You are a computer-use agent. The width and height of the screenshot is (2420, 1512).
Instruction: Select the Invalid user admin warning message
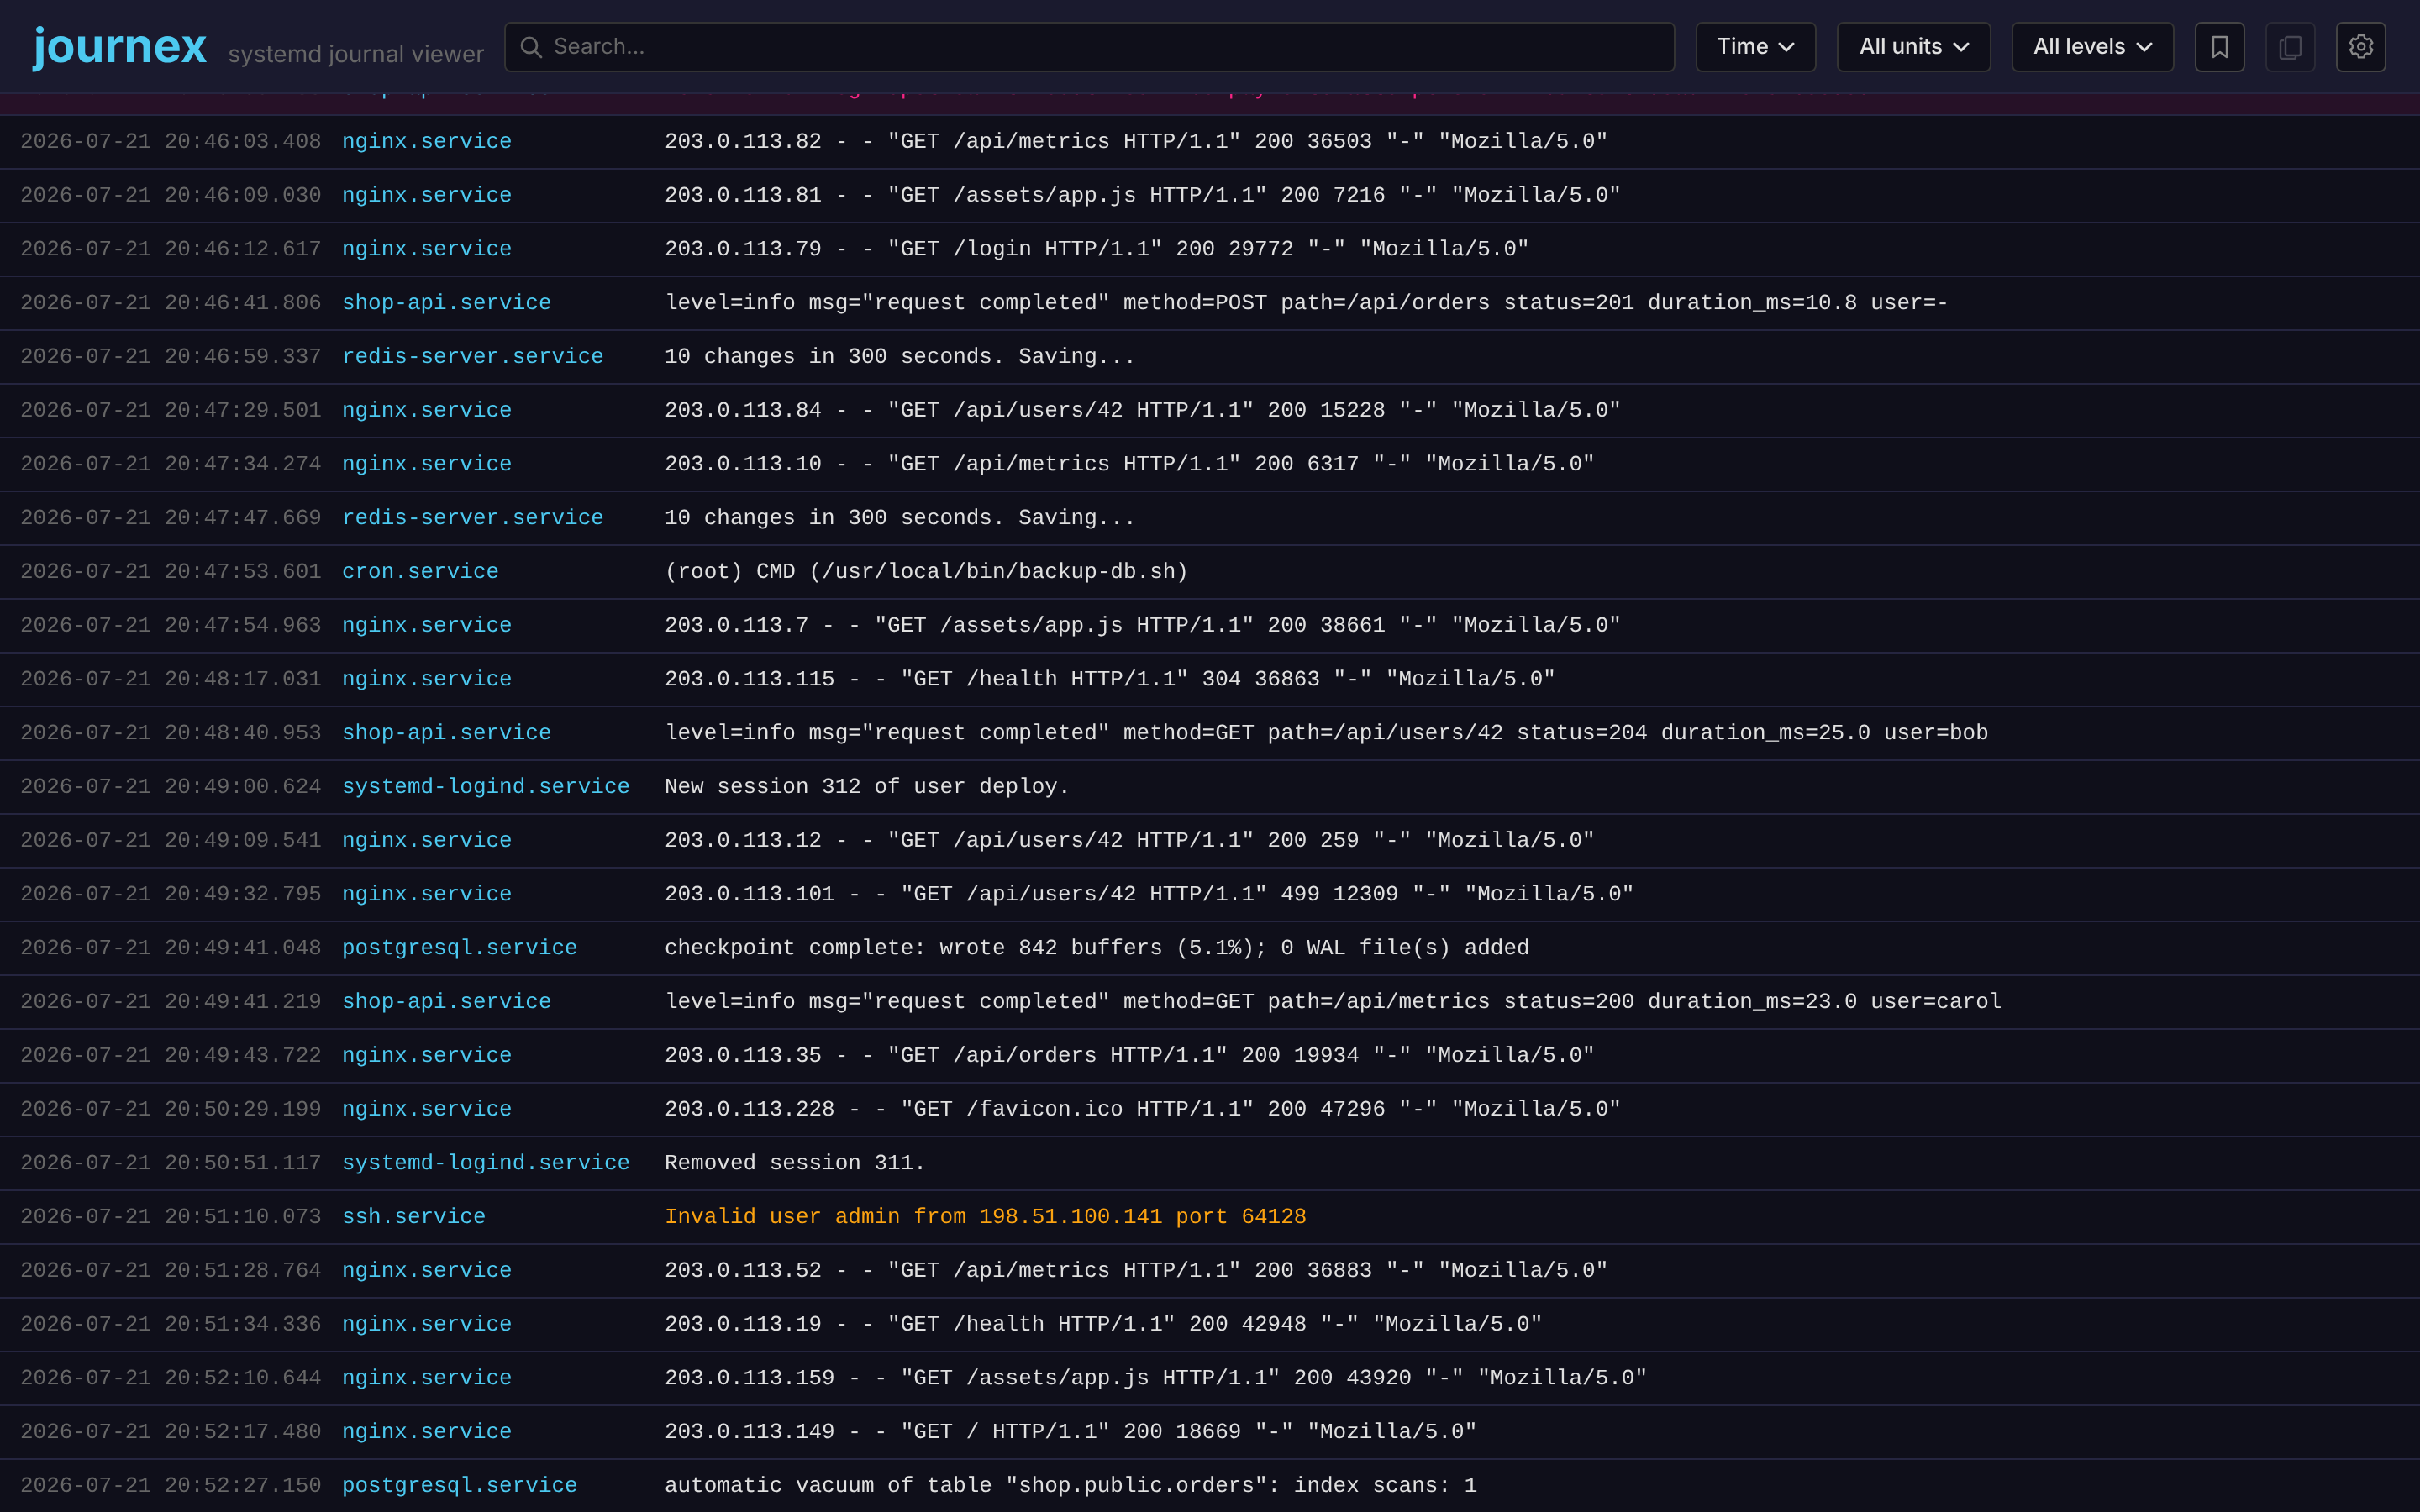[x=985, y=1217]
